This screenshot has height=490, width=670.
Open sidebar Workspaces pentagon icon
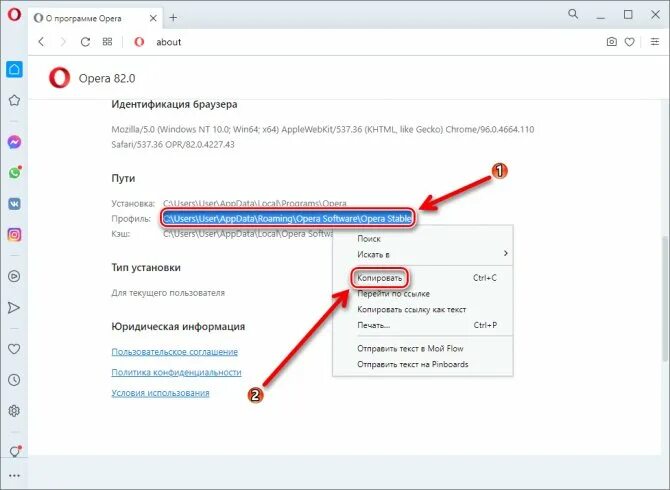click(x=14, y=100)
